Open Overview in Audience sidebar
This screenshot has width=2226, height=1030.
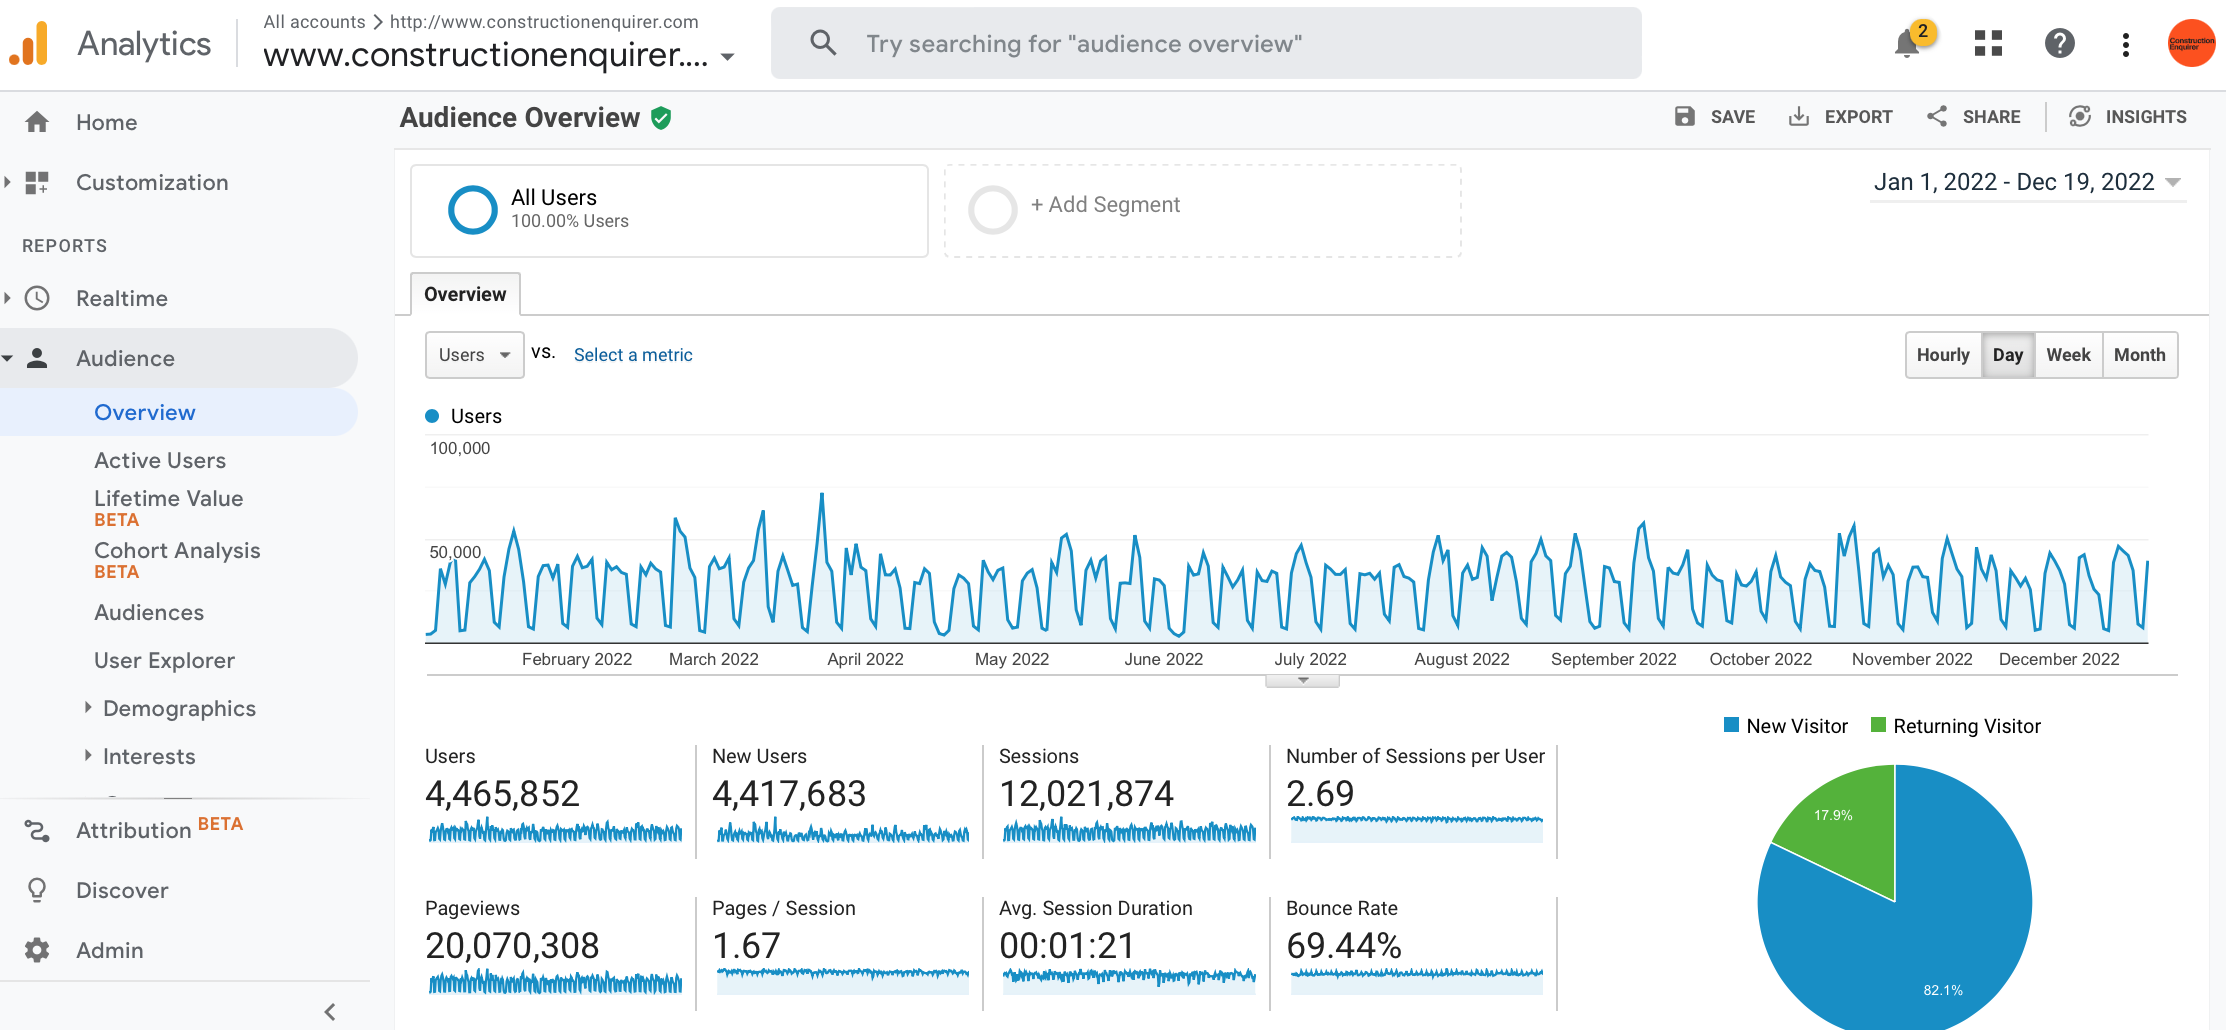(145, 412)
